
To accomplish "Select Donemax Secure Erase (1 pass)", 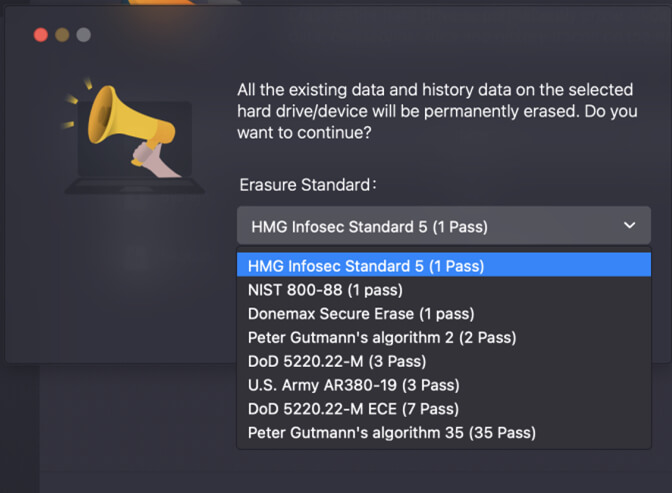I will pyautogui.click(x=444, y=313).
